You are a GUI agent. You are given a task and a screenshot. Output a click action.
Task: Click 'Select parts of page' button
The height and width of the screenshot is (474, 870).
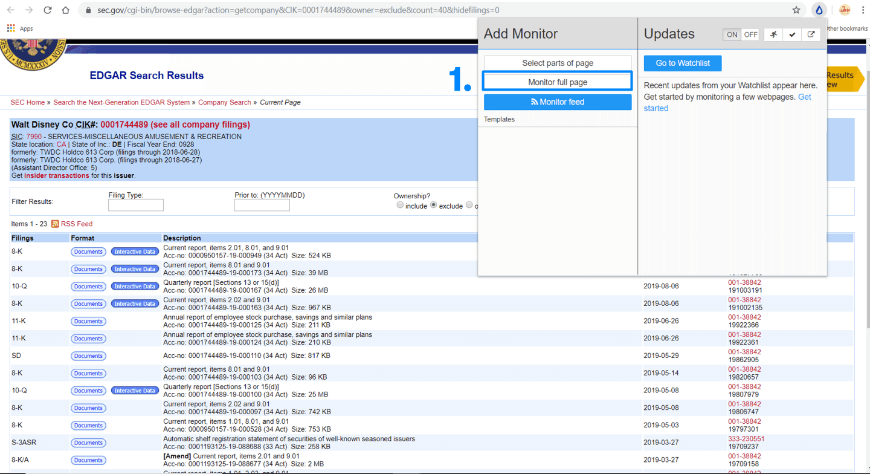point(557,63)
